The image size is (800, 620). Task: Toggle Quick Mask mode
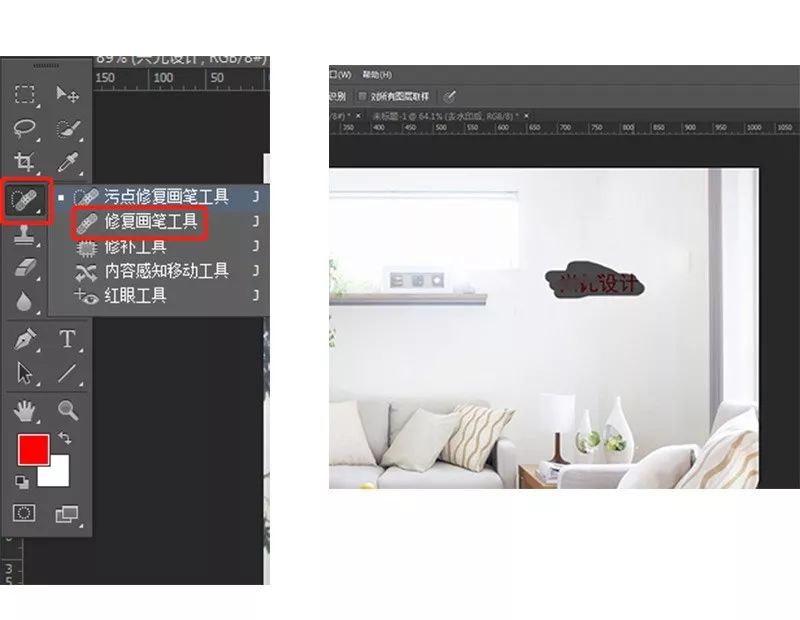pyautogui.click(x=25, y=512)
